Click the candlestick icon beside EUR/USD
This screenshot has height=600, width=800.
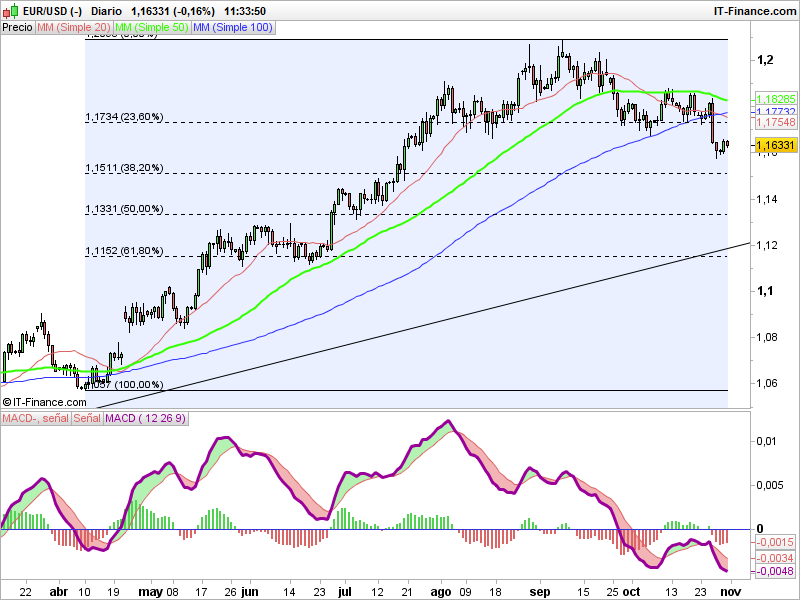[x=11, y=11]
